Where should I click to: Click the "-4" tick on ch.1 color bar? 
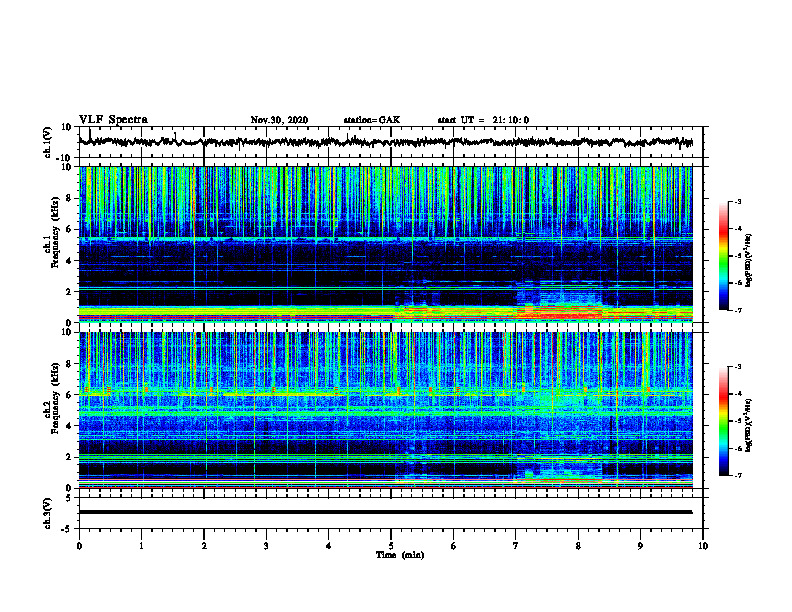pos(737,229)
